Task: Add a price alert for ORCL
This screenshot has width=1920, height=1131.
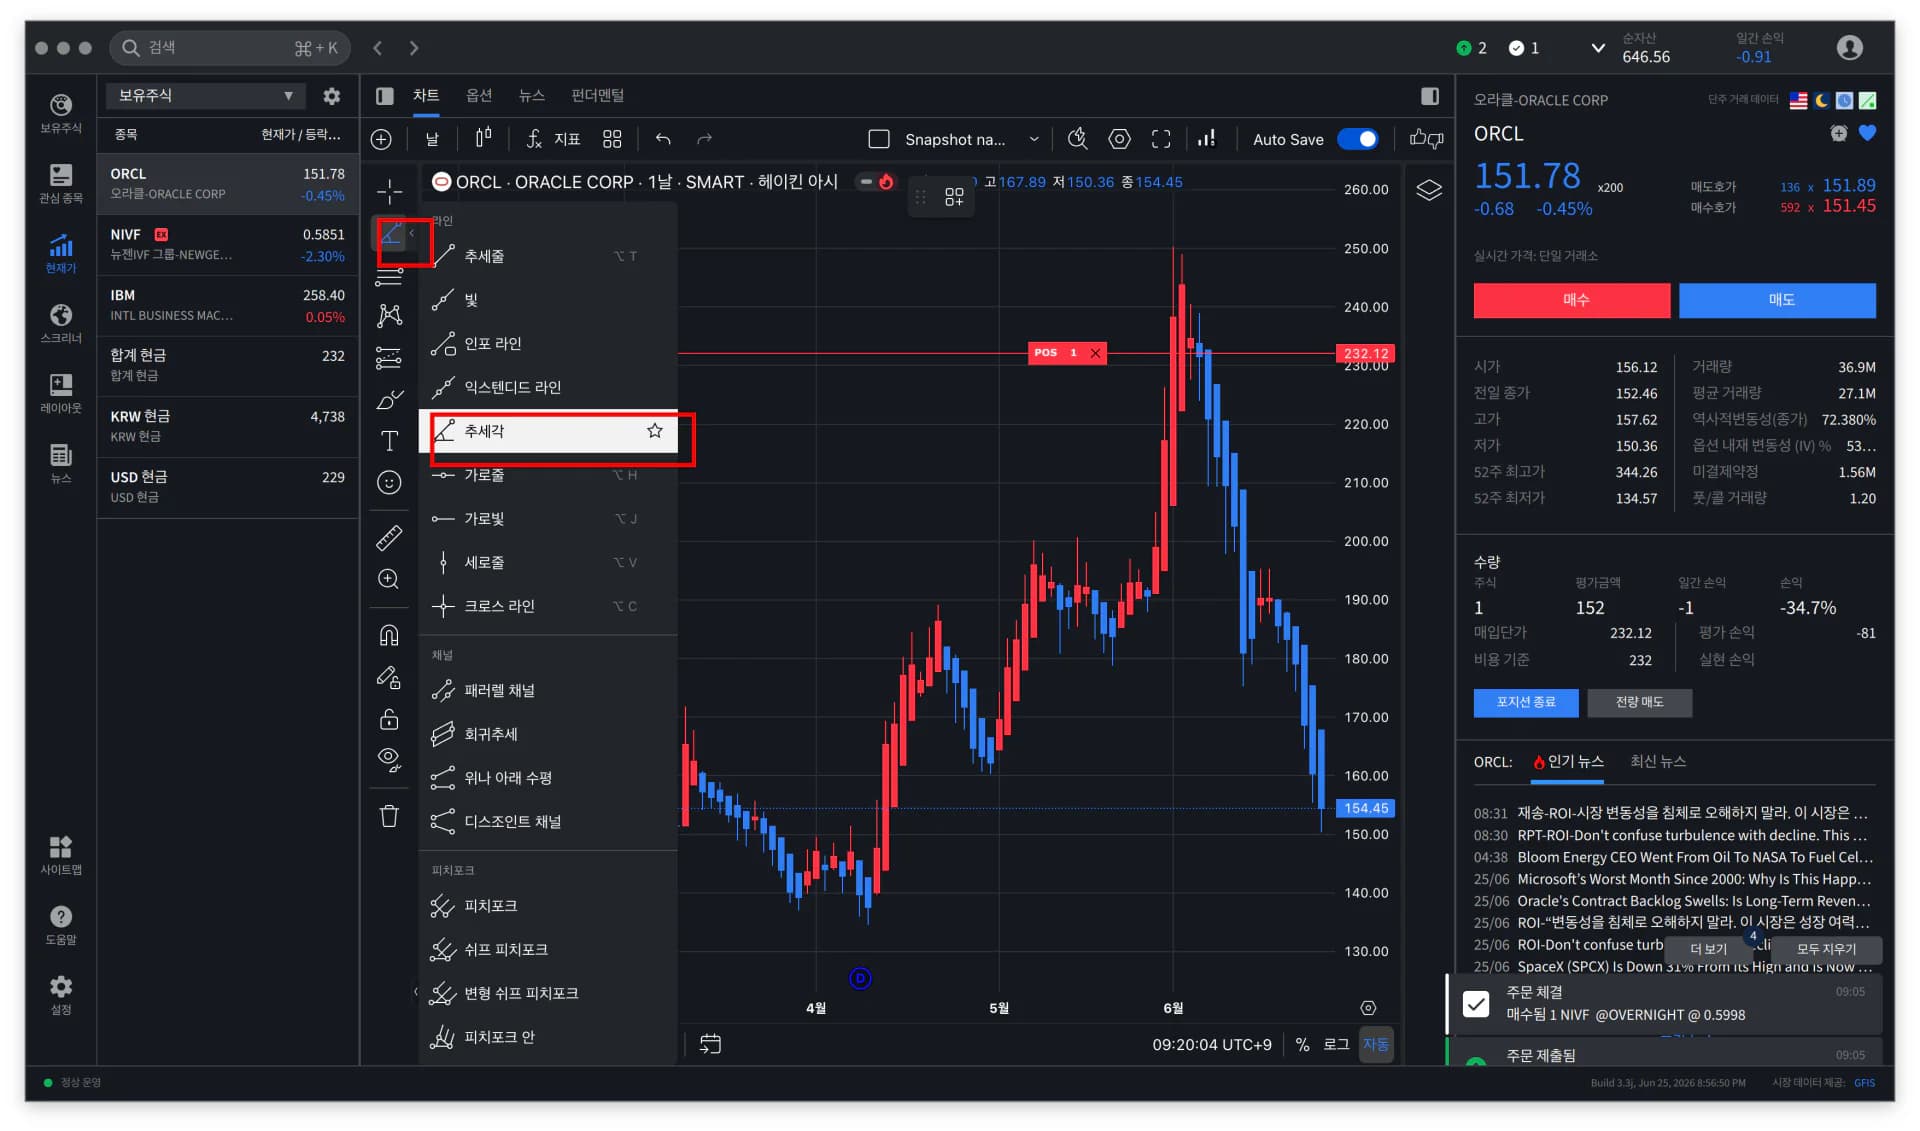Action: tap(1838, 133)
